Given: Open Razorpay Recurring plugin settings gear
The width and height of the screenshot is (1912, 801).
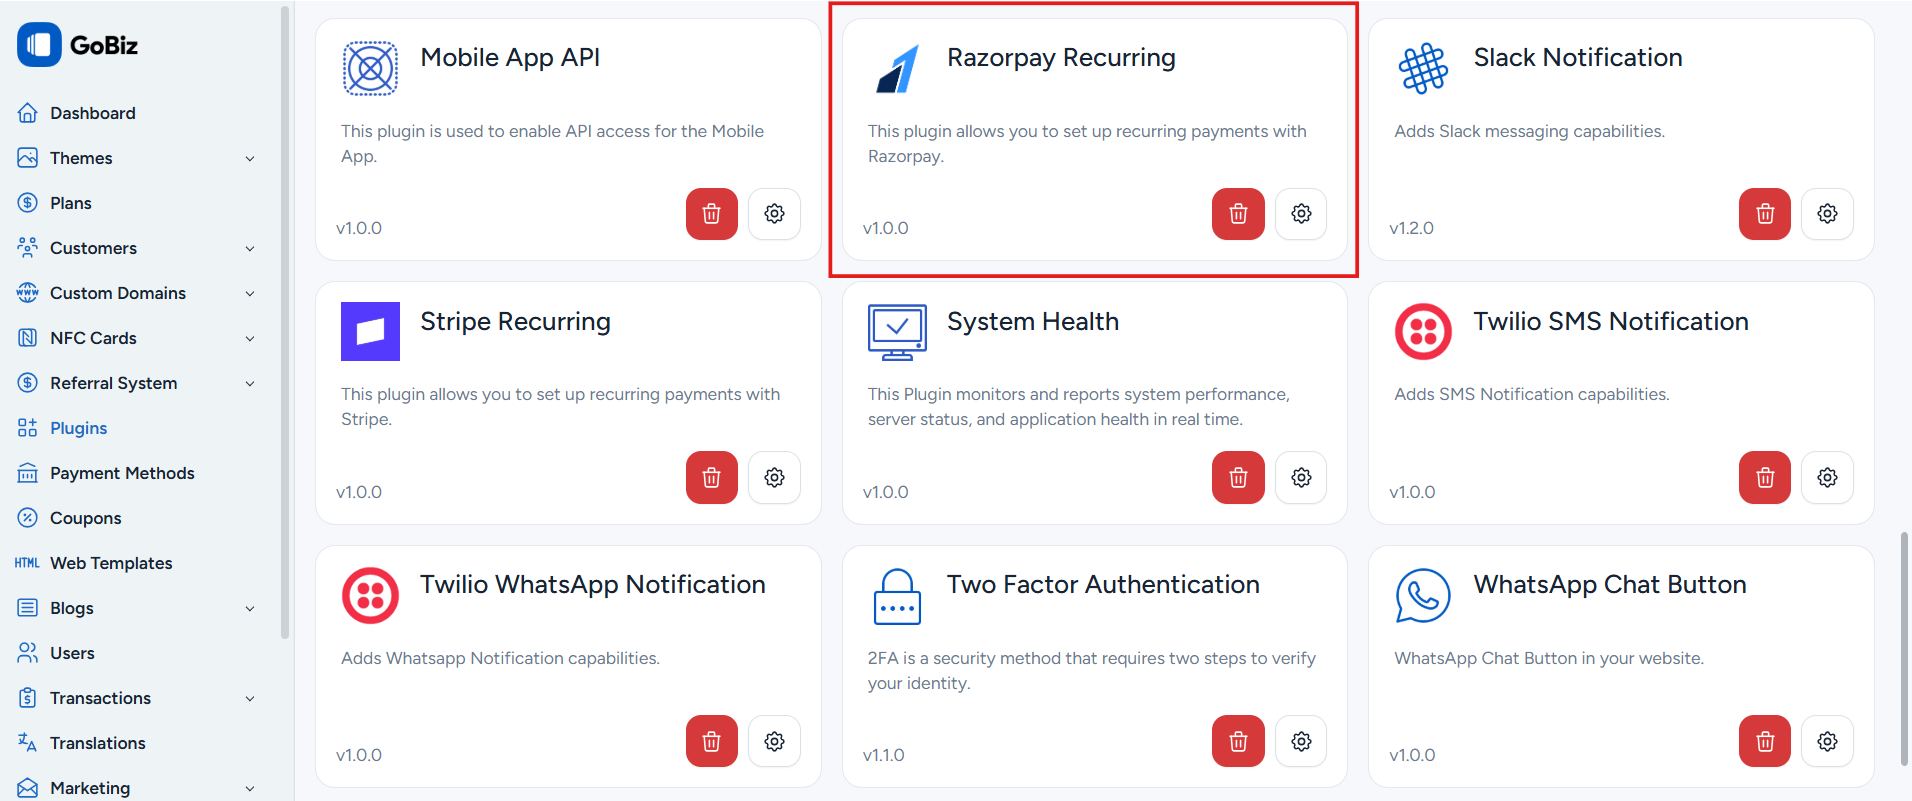Looking at the screenshot, I should [1301, 214].
